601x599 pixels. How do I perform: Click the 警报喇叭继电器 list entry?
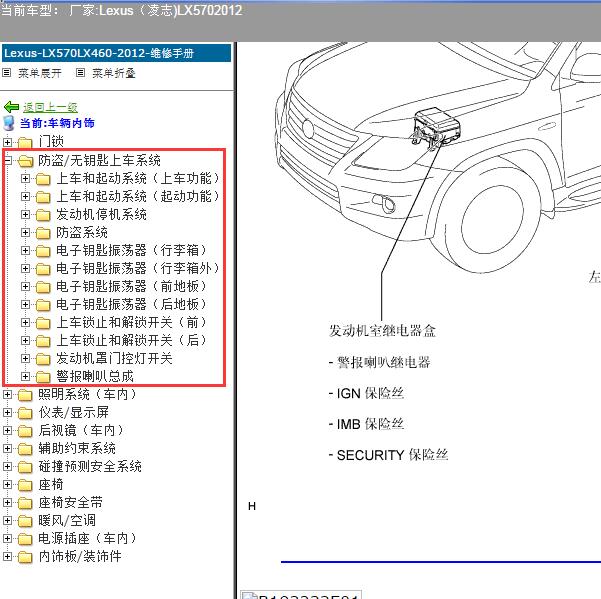[x=380, y=362]
